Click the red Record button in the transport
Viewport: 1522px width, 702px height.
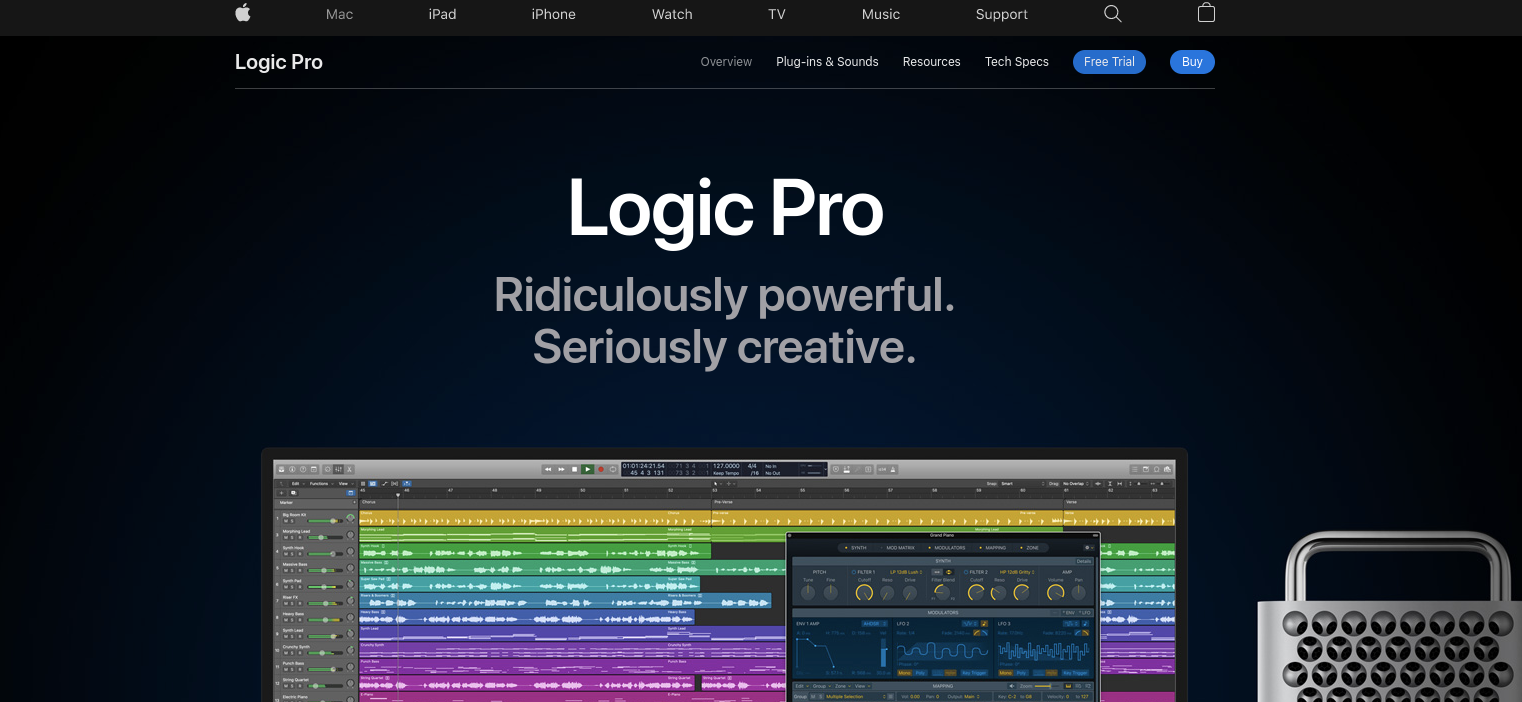tap(601, 469)
